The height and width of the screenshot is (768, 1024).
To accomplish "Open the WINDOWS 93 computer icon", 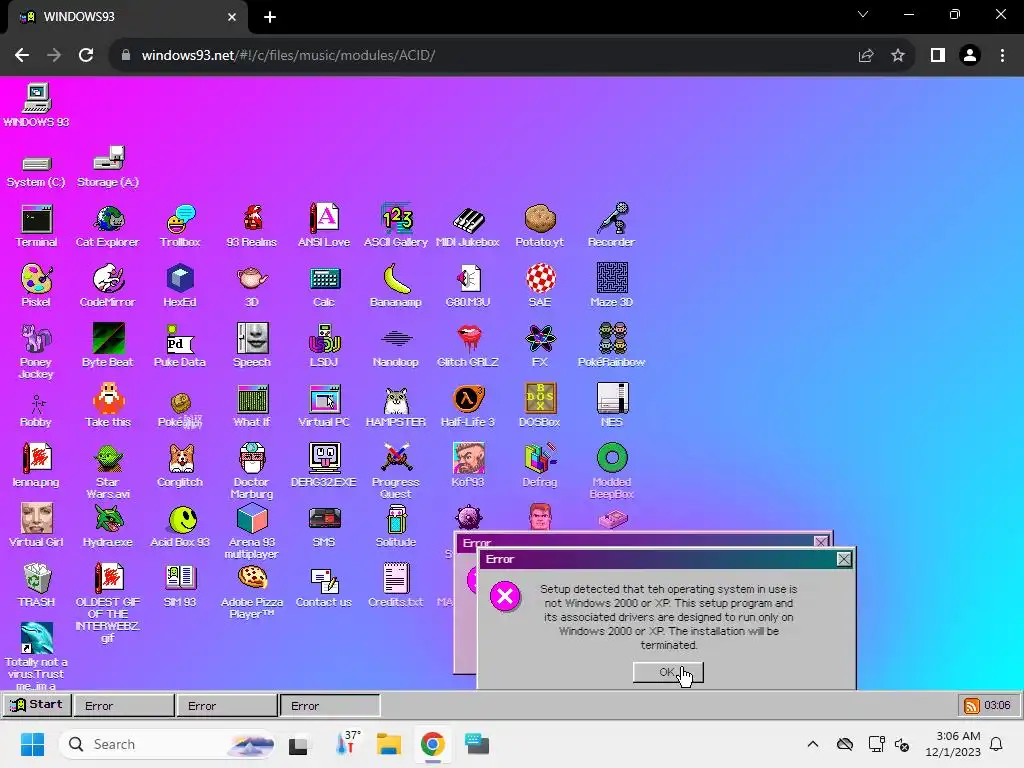I will 37,104.
